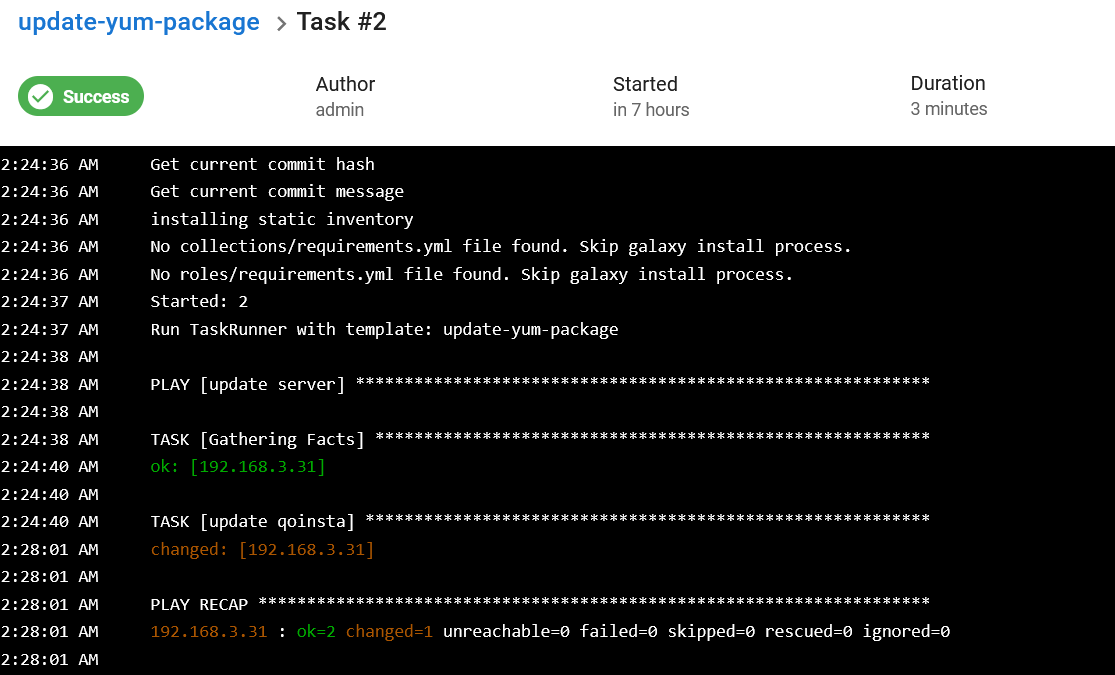Click the 'in 7 hours' Started value
Viewport: 1115px width, 675px height.
[651, 110]
